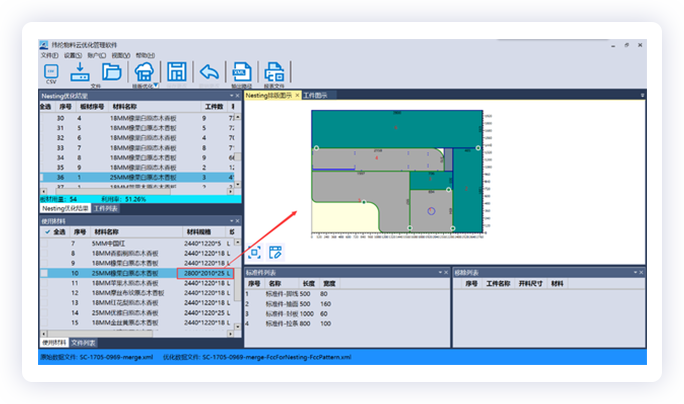684x404 pixels.
Task: Click scroll-right arrow of Nesting results list
Action: pyautogui.click(x=230, y=192)
